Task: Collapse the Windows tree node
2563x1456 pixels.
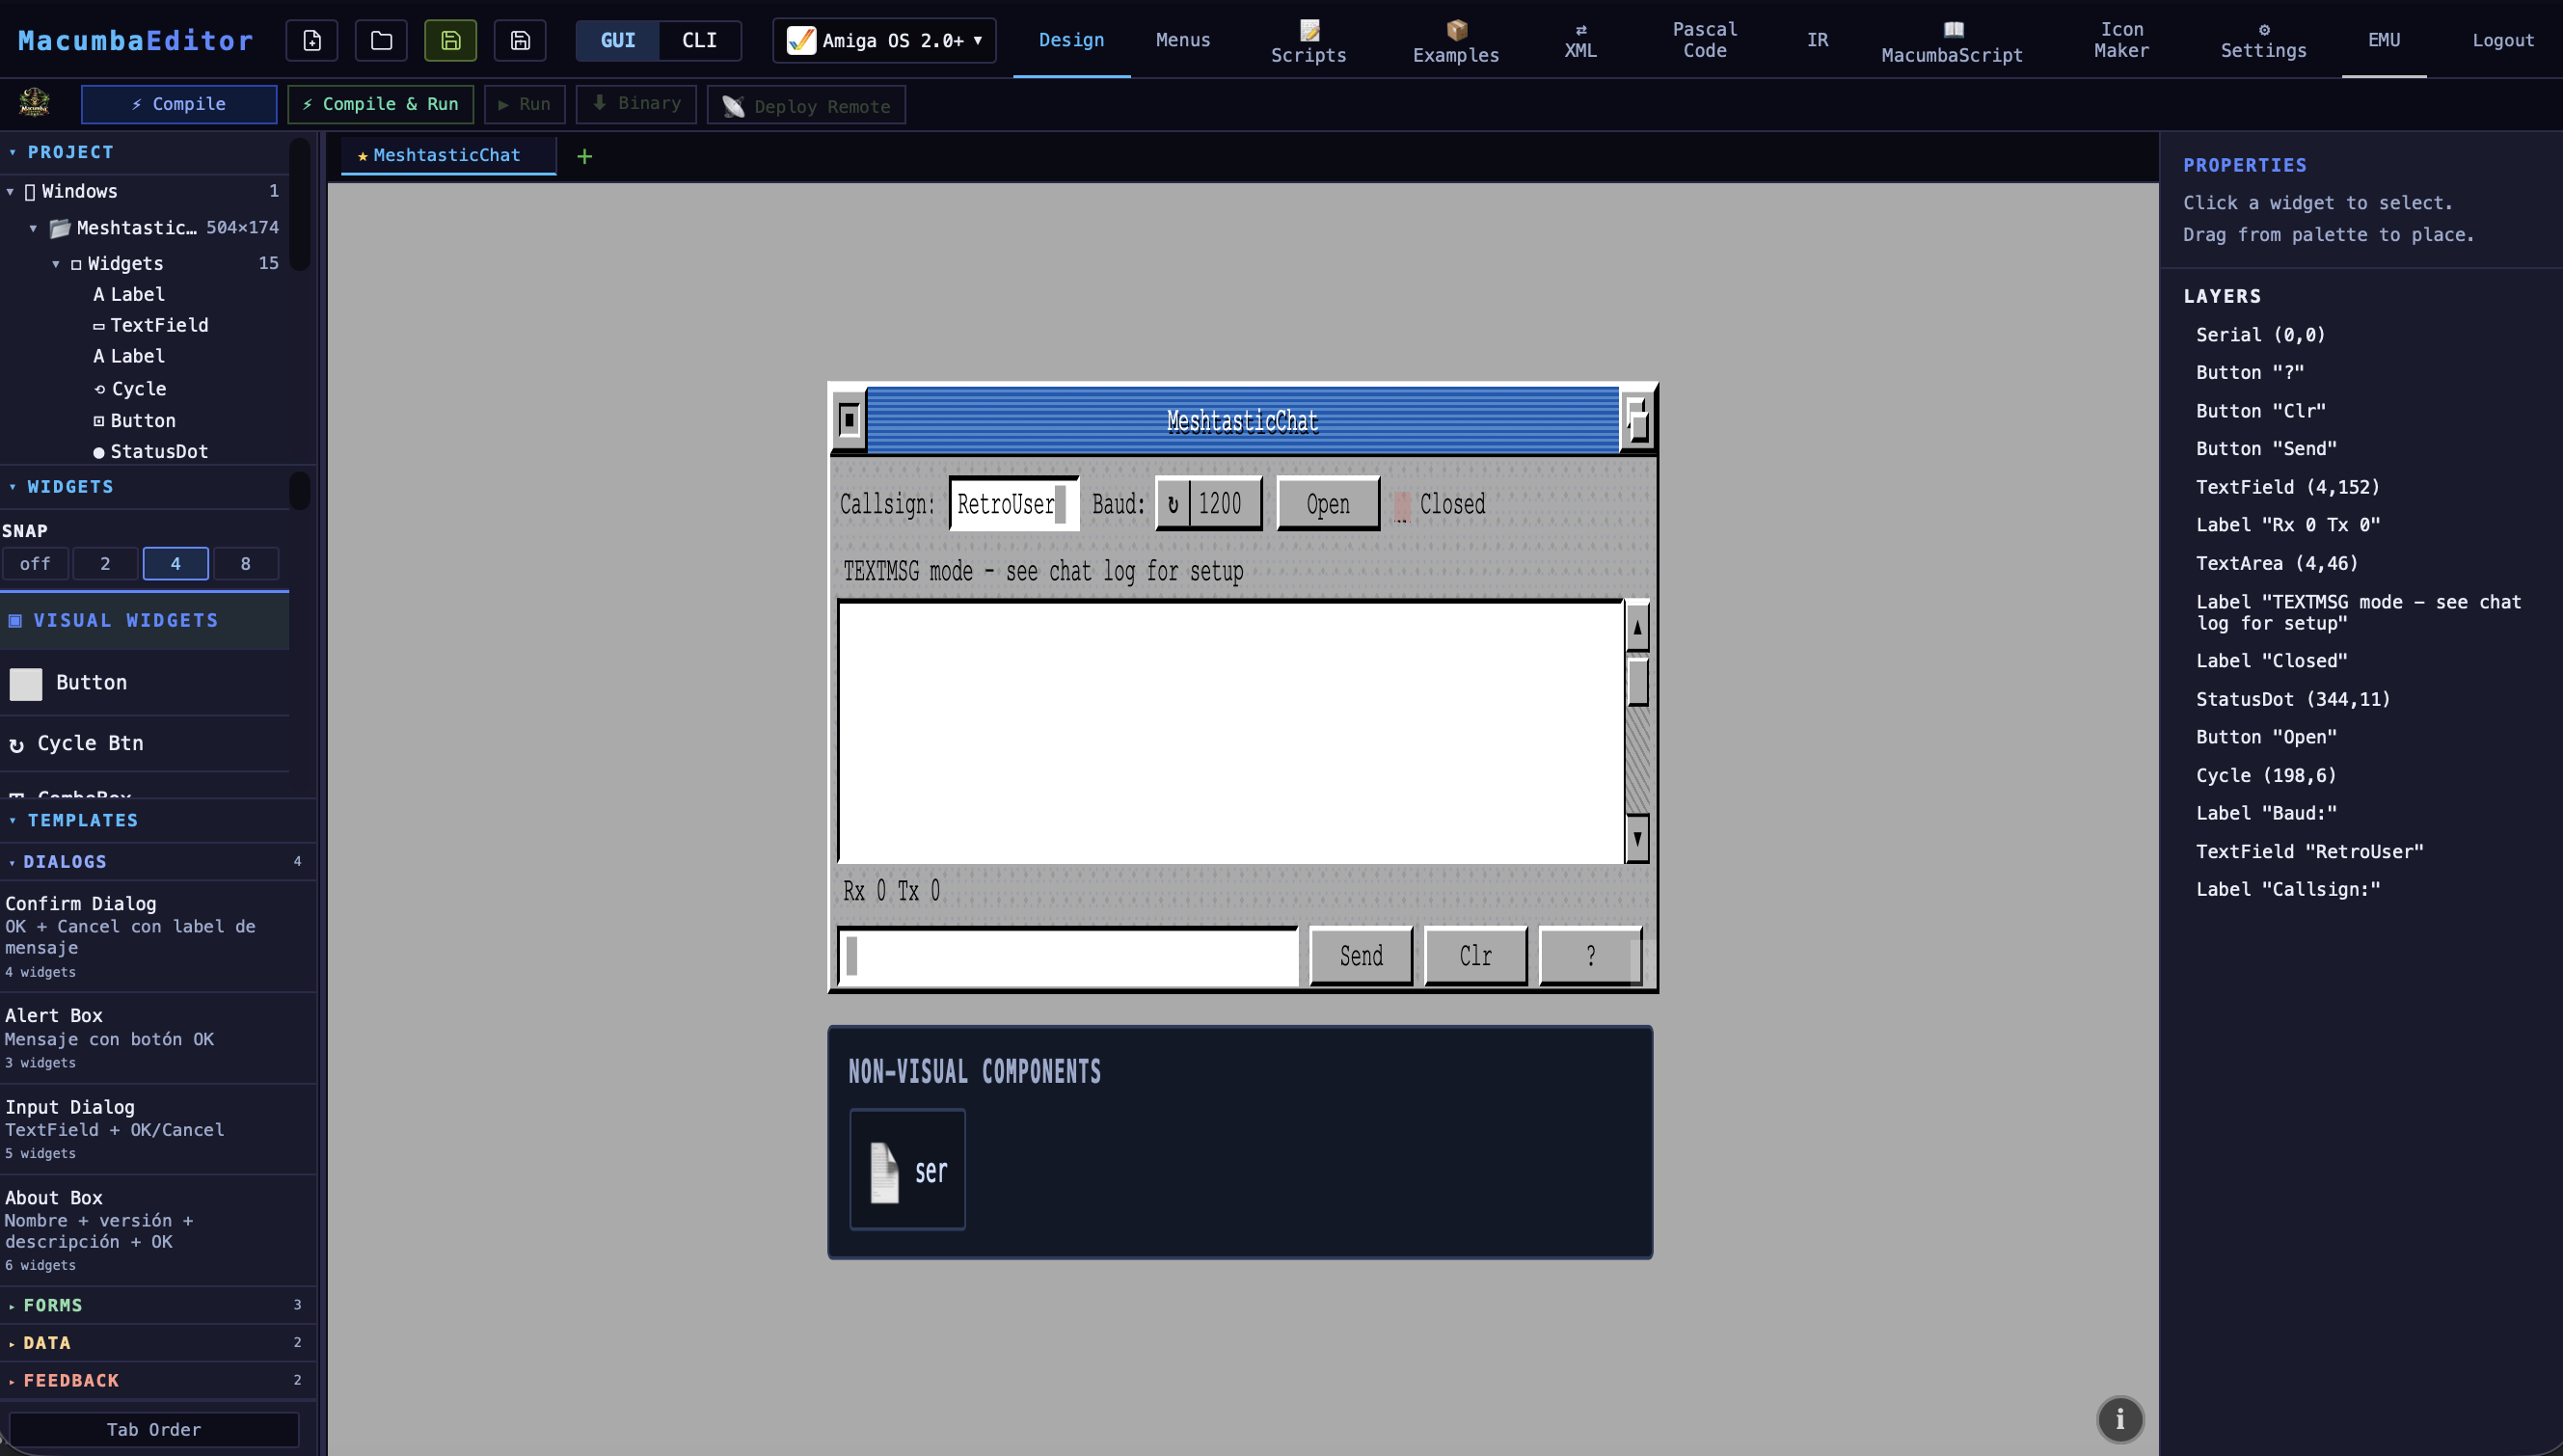Action: click(10, 191)
